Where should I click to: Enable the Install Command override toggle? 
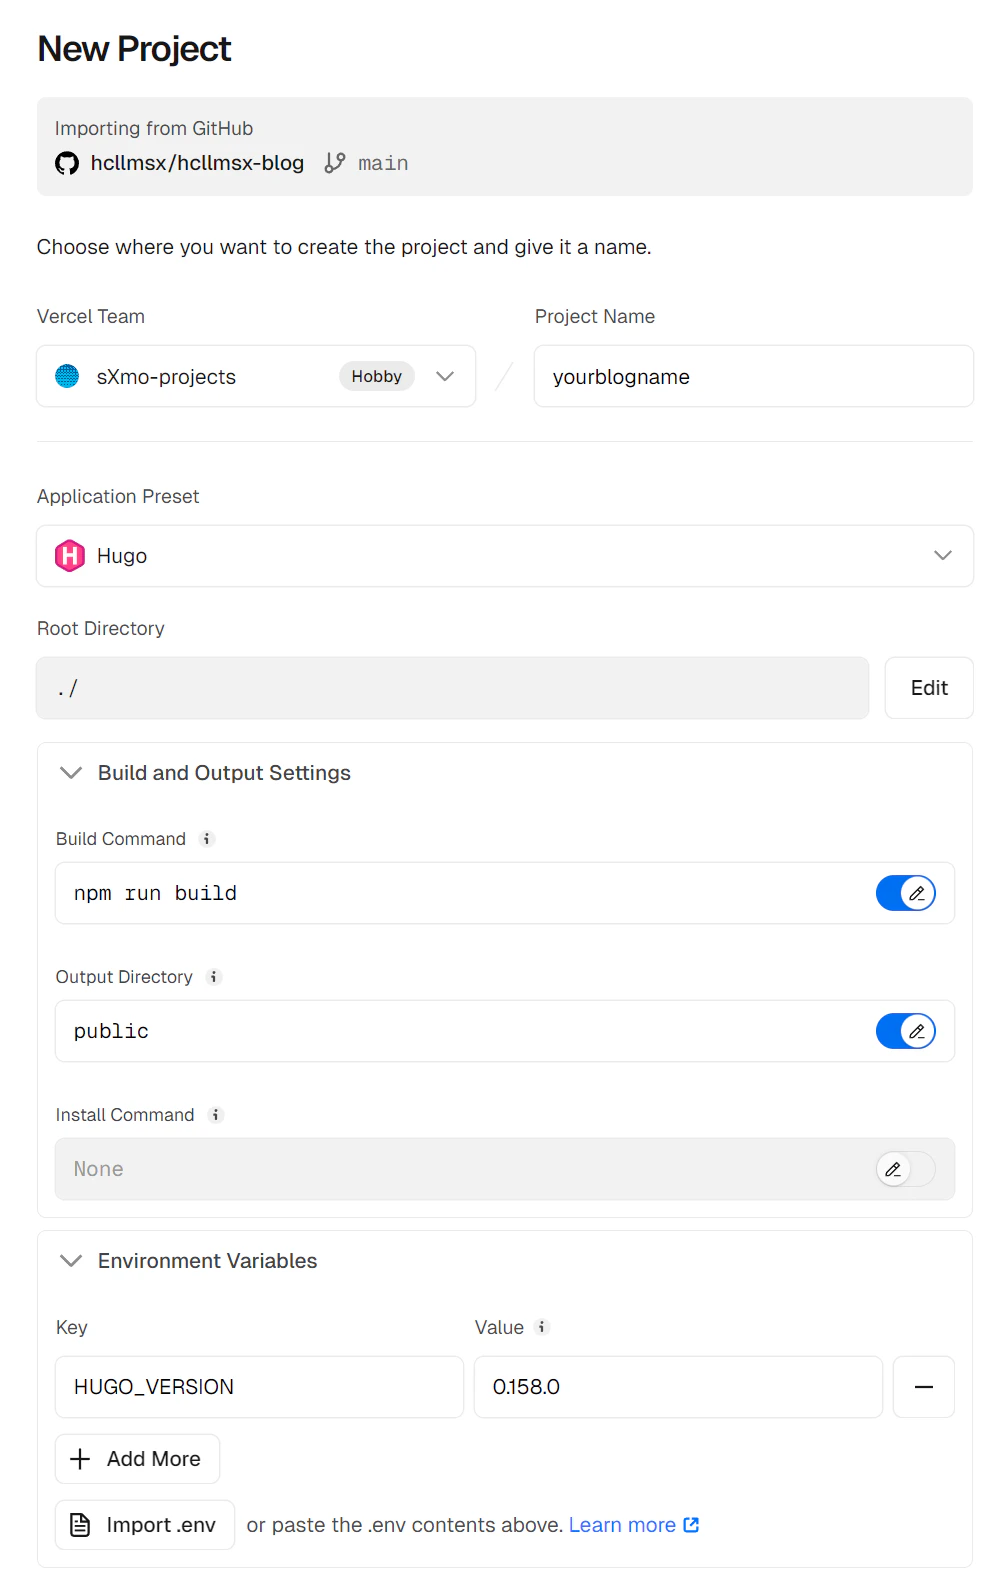click(905, 1169)
